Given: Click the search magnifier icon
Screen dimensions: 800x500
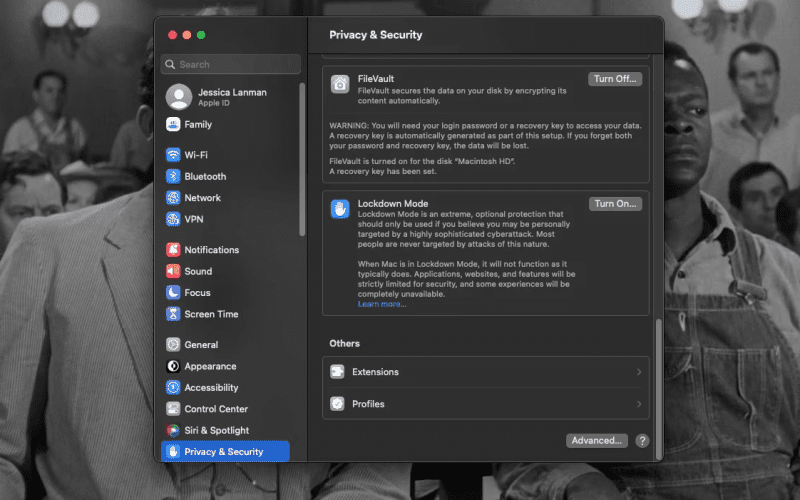Looking at the screenshot, I should pyautogui.click(x=170, y=64).
